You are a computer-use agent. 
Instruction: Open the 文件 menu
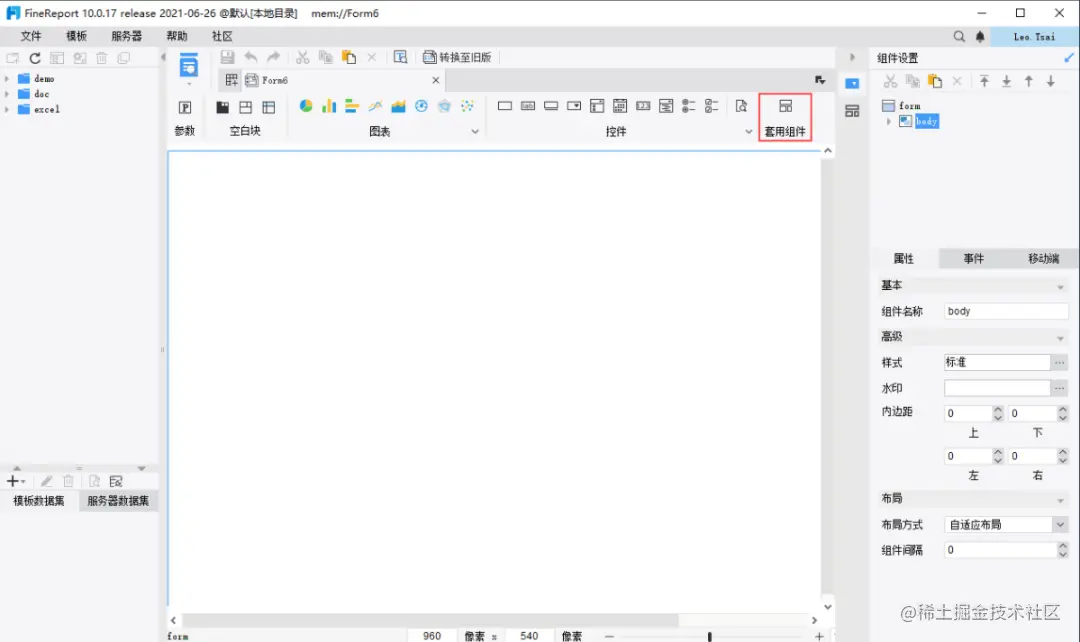click(x=31, y=36)
